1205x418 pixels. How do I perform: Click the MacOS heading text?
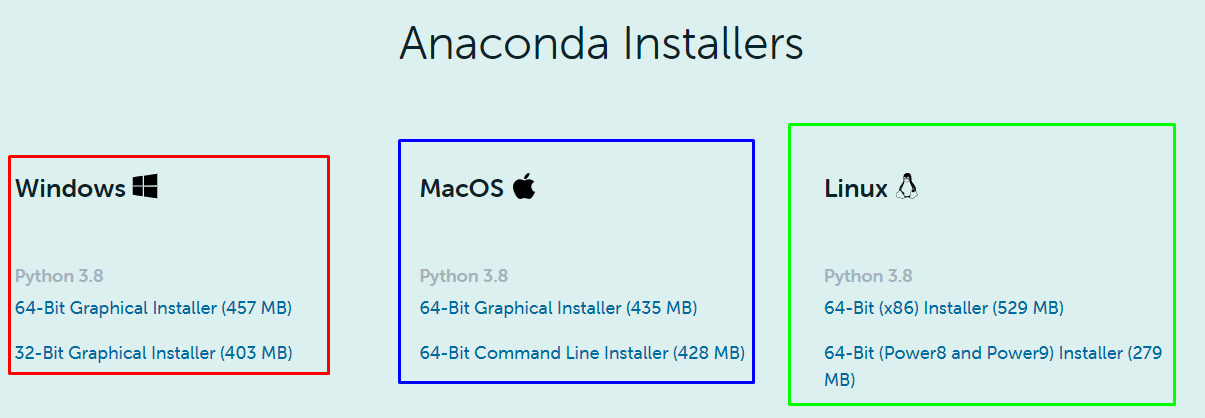pos(461,188)
